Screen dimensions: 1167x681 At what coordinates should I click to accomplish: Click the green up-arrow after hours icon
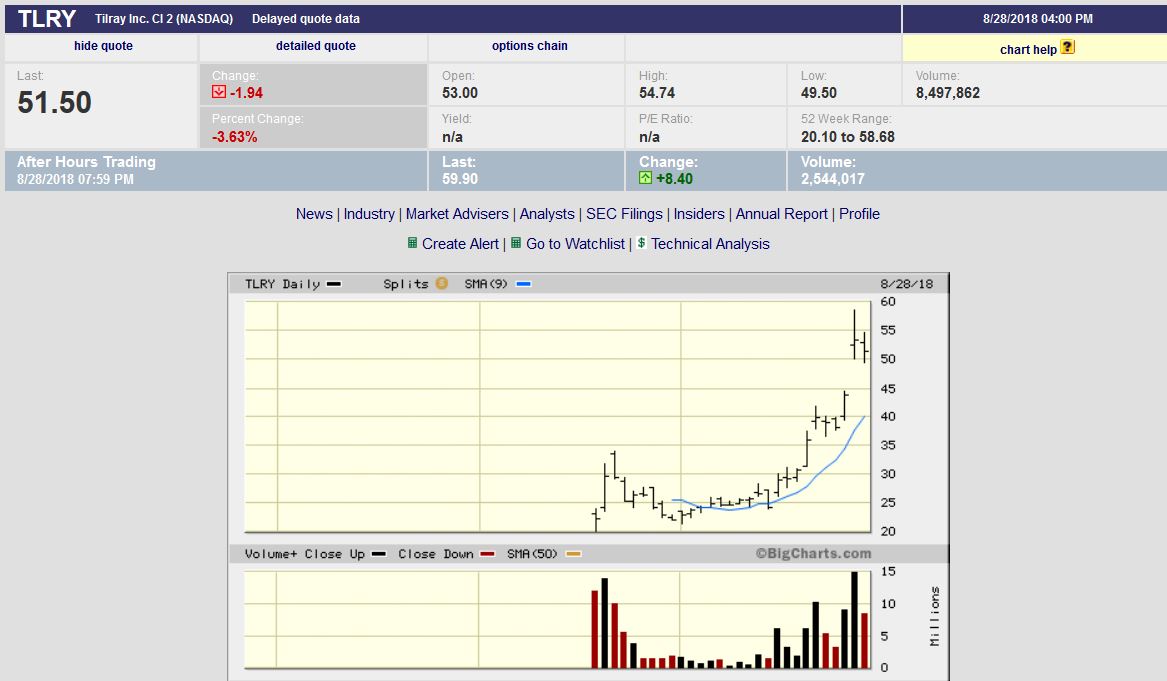pyautogui.click(x=646, y=178)
